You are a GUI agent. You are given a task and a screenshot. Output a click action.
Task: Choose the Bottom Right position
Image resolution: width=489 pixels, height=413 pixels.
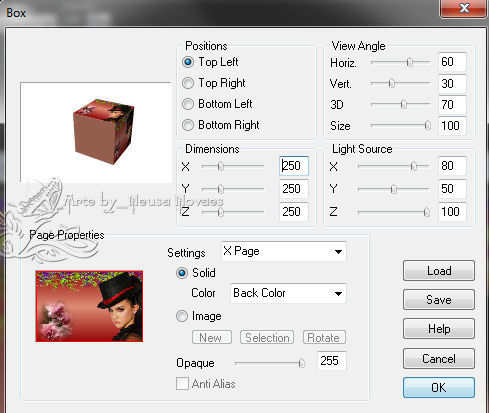[188, 125]
